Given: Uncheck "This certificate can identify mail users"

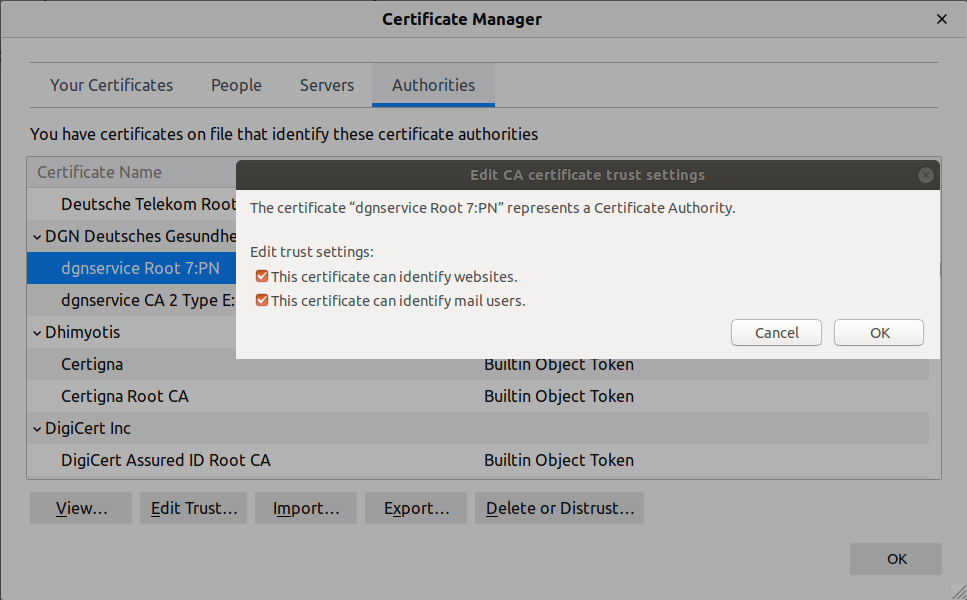Looking at the screenshot, I should pyautogui.click(x=261, y=300).
